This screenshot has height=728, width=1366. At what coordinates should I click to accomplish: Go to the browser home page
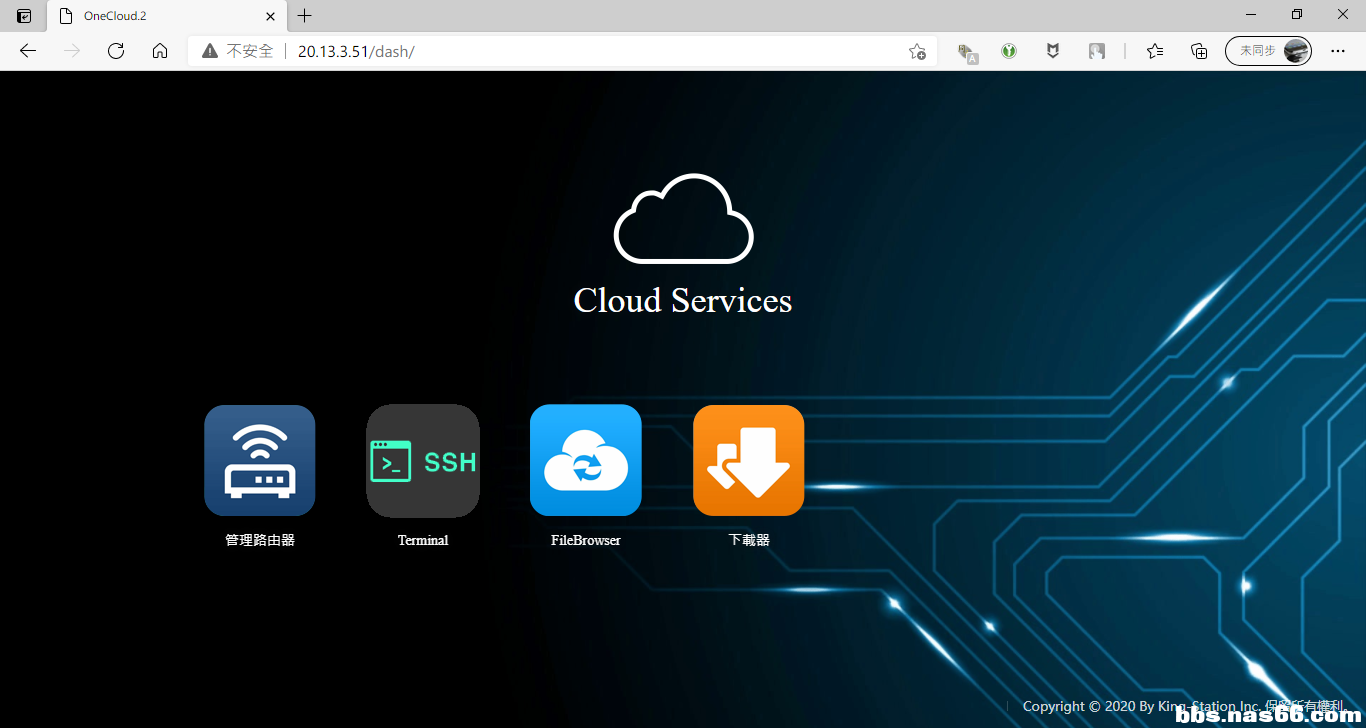tap(160, 51)
